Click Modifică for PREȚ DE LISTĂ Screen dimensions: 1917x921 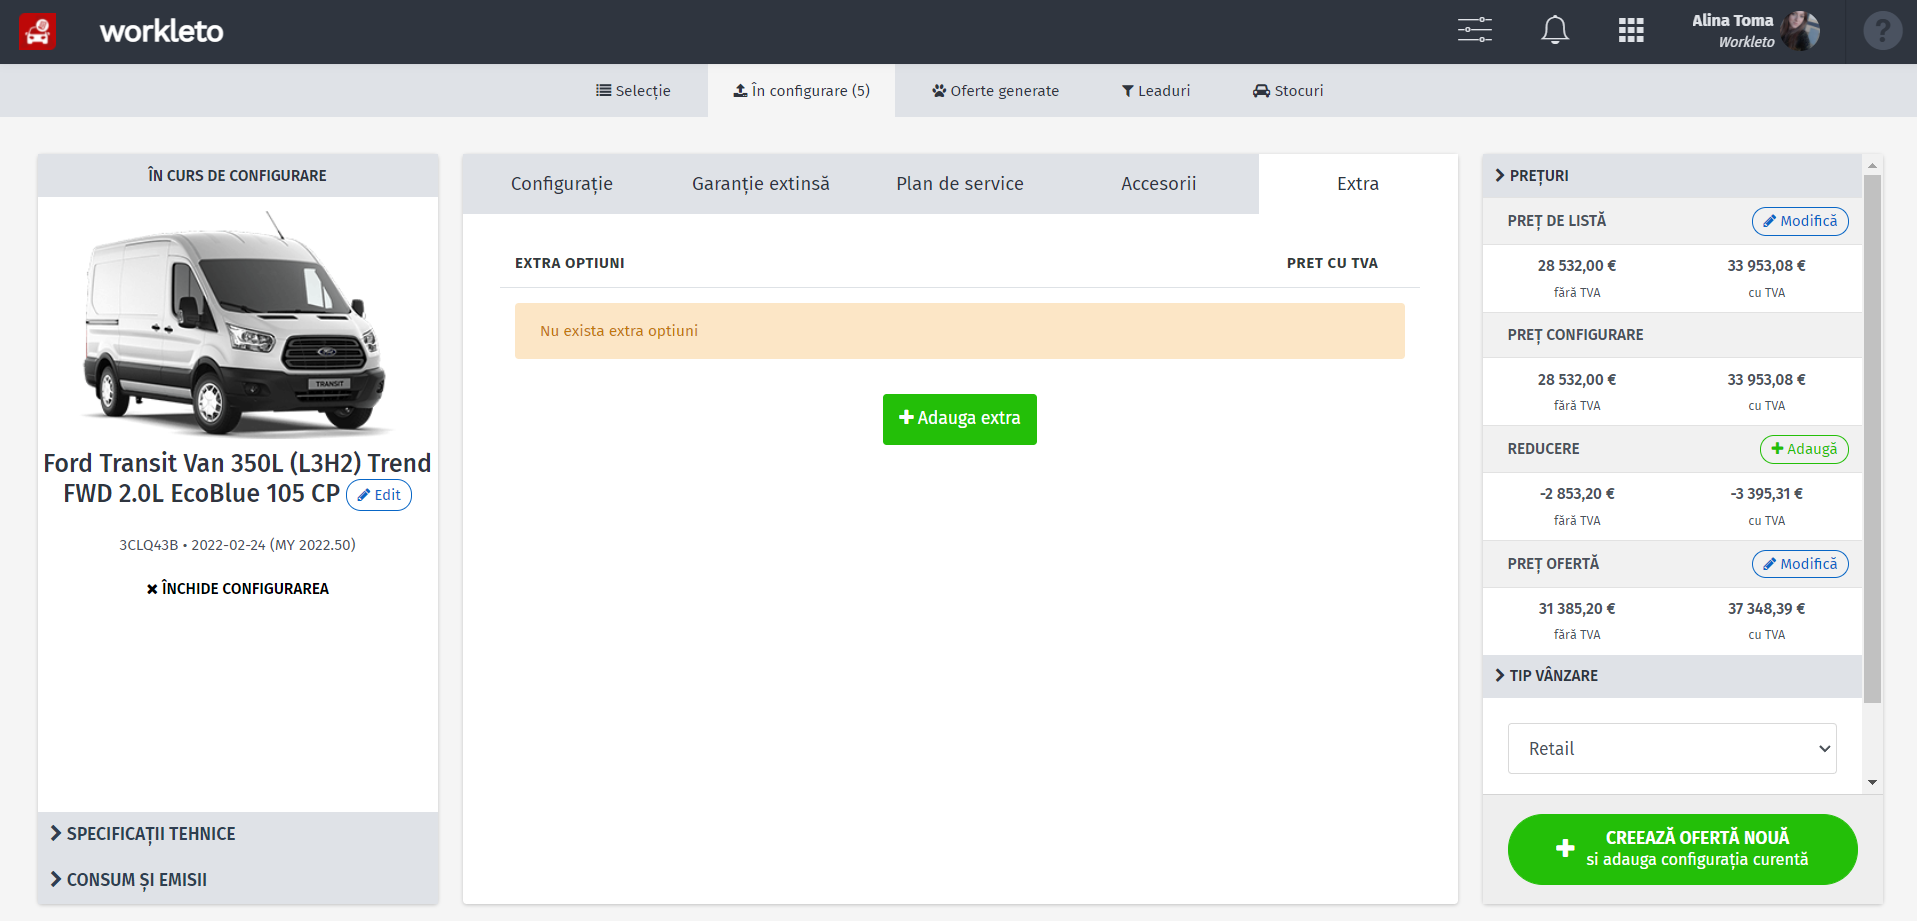[1800, 221]
